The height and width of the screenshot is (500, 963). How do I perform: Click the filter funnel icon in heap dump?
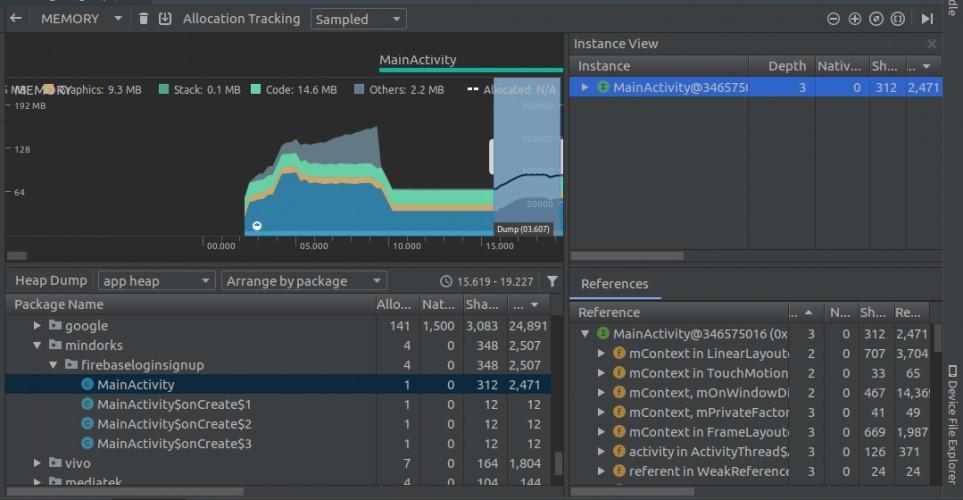tap(552, 282)
